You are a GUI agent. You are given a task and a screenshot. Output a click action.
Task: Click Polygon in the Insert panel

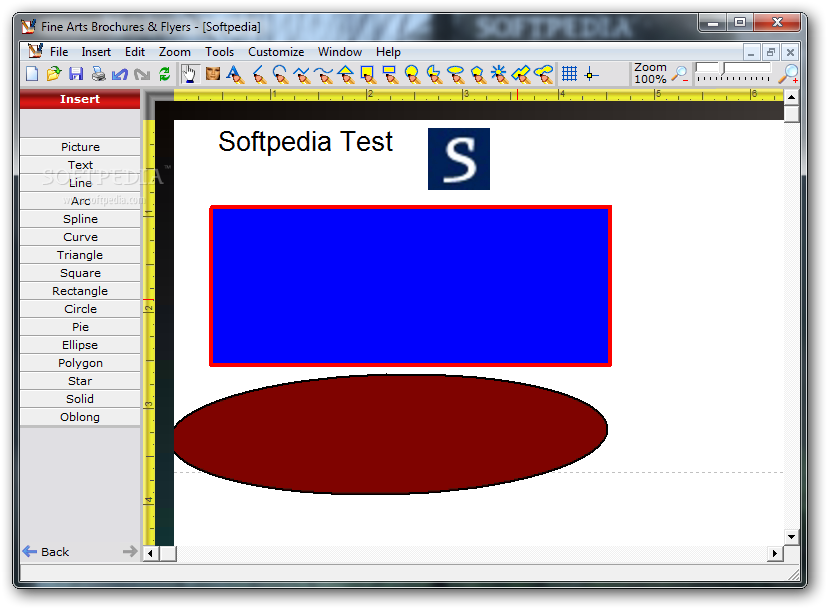(80, 362)
